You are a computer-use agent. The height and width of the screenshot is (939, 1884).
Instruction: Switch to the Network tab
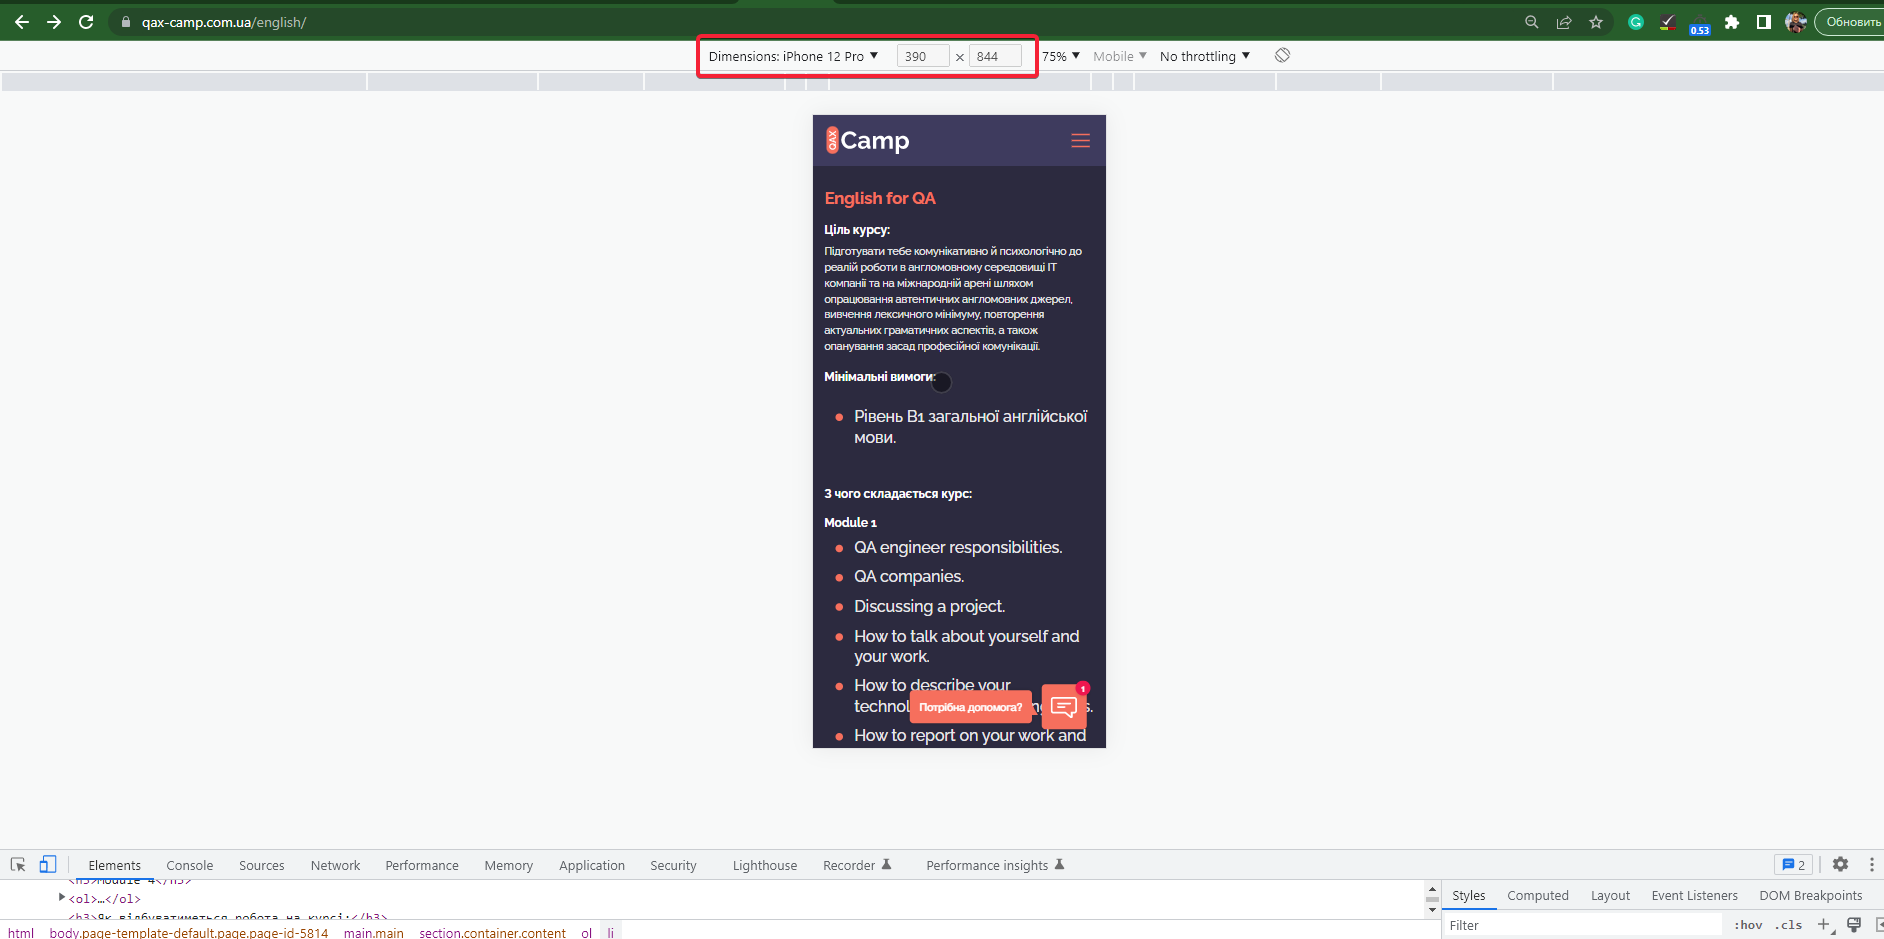pyautogui.click(x=334, y=864)
